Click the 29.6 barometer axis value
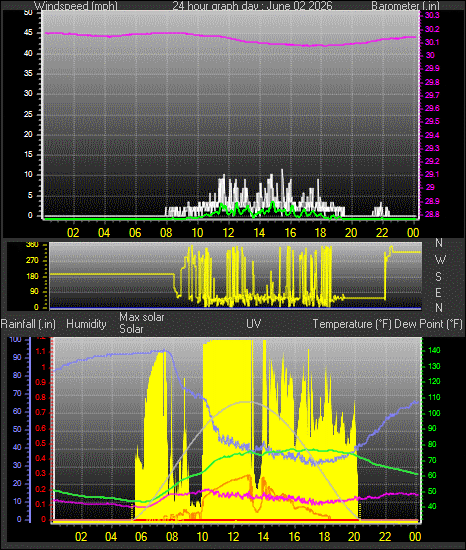Image resolution: width=466 pixels, height=550 pixels. tap(432, 108)
